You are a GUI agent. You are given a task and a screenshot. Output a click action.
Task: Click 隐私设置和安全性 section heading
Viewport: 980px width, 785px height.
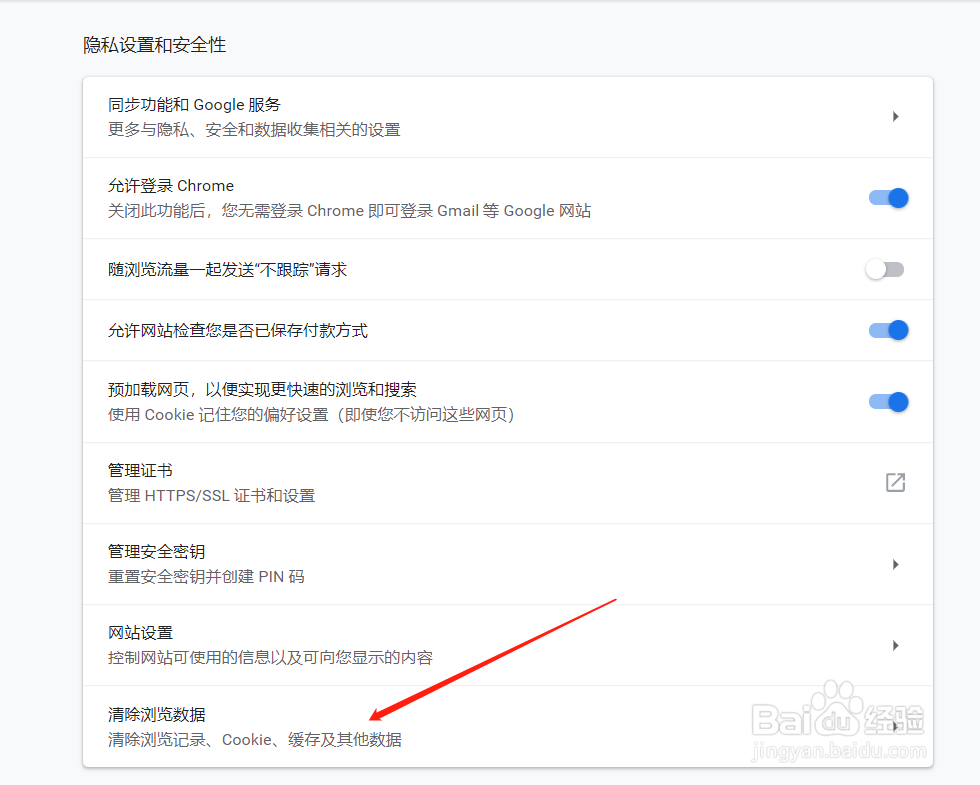154,45
